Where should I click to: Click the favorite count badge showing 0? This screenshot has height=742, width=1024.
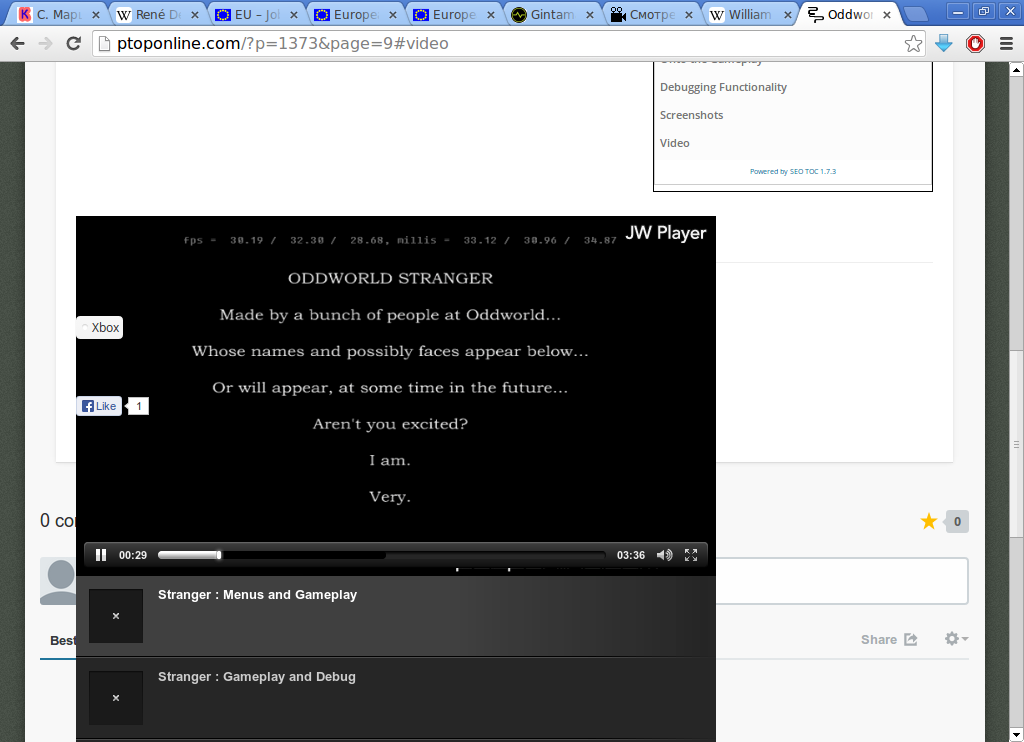(x=957, y=521)
